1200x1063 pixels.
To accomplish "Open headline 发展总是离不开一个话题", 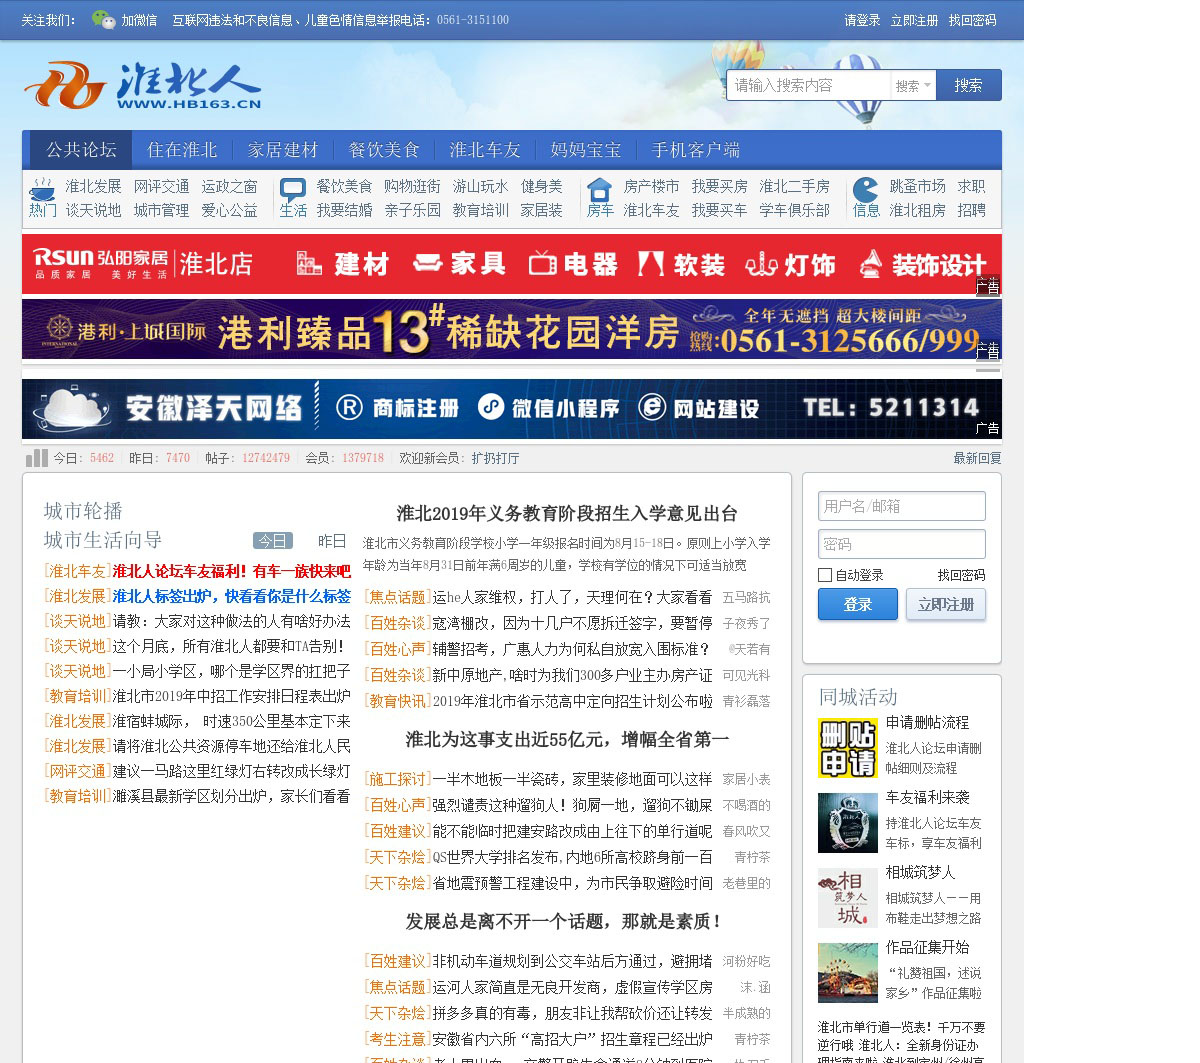I will tap(567, 921).
